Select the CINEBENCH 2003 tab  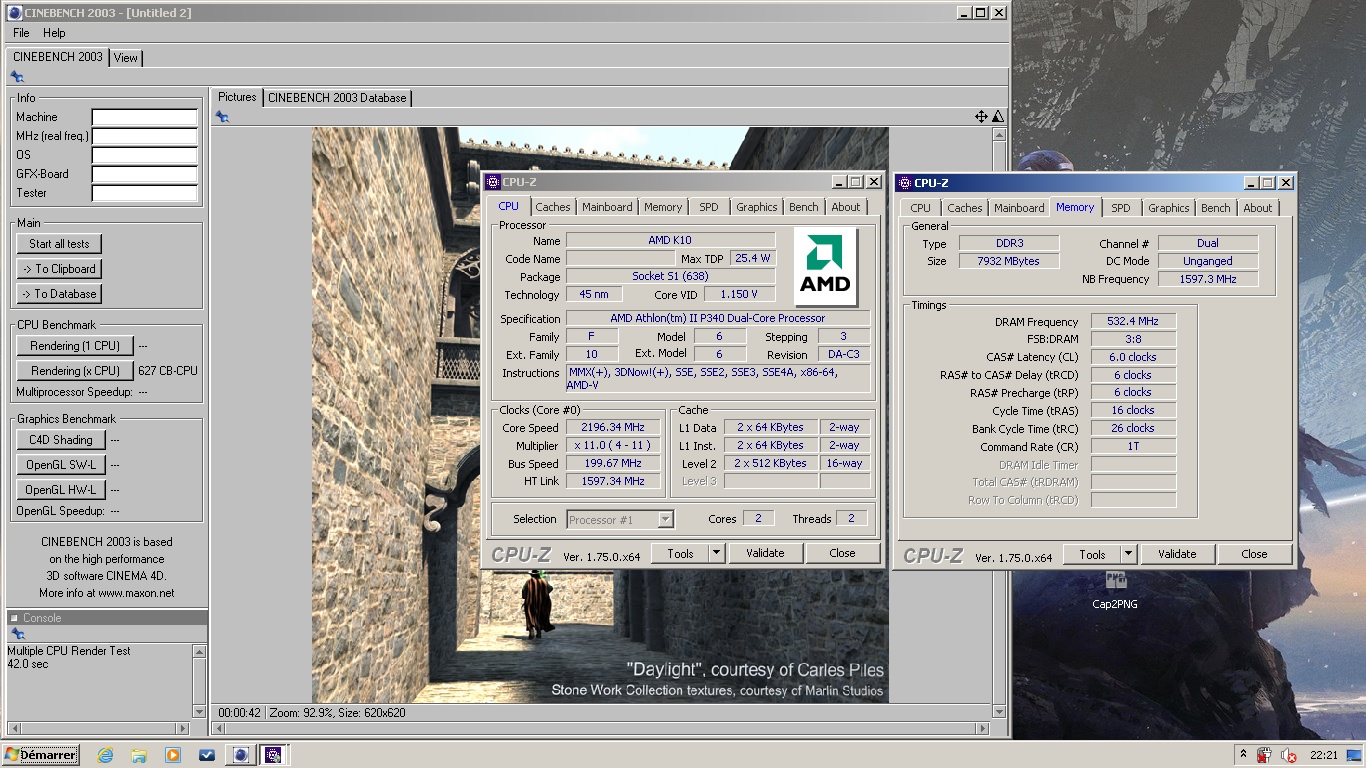(57, 57)
